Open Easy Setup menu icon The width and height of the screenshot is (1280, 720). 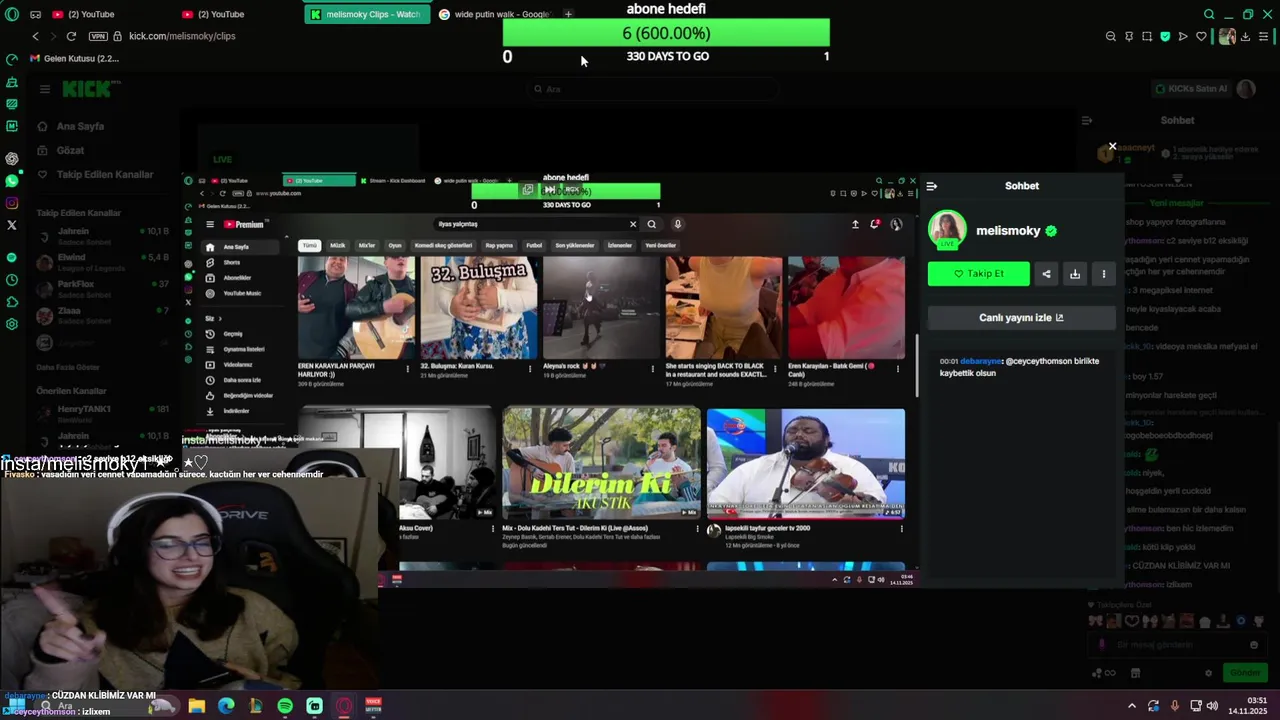click(x=1264, y=36)
